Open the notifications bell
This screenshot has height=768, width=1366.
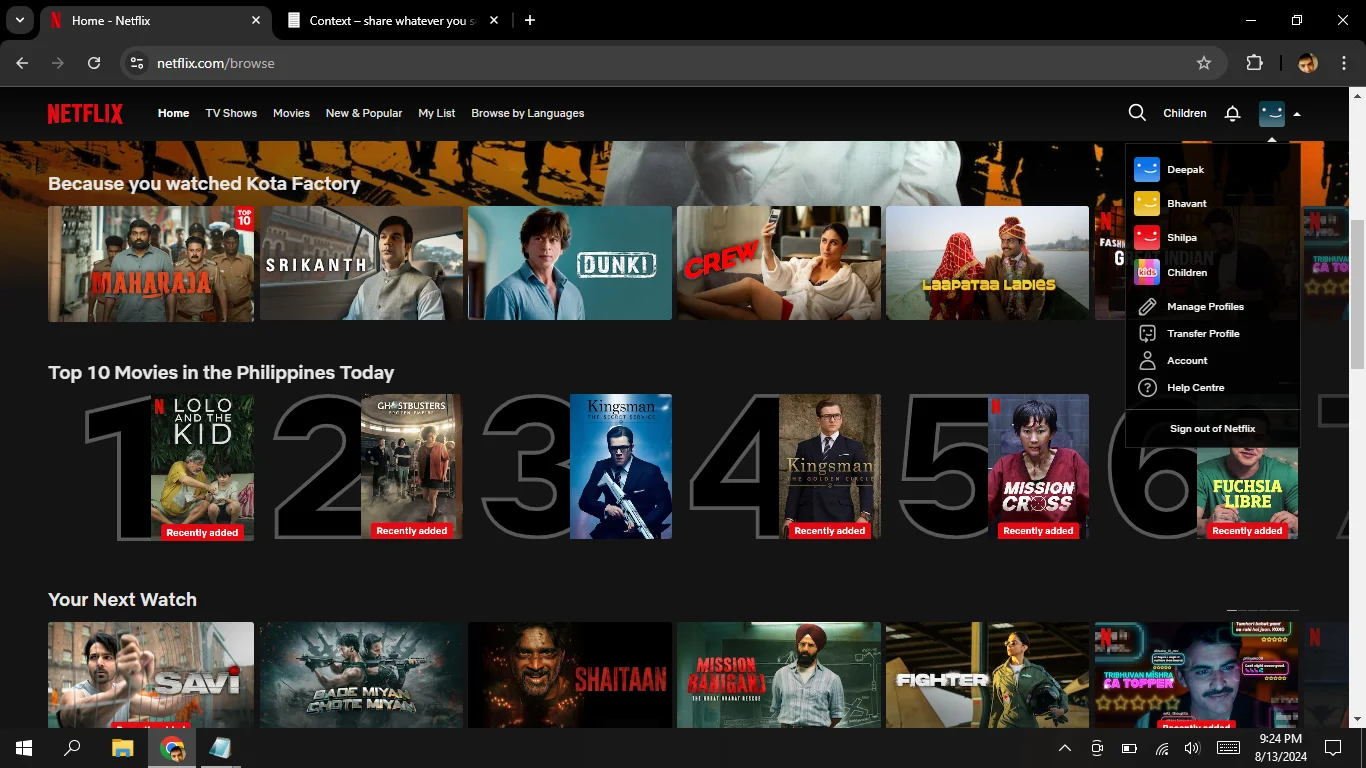[1233, 113]
